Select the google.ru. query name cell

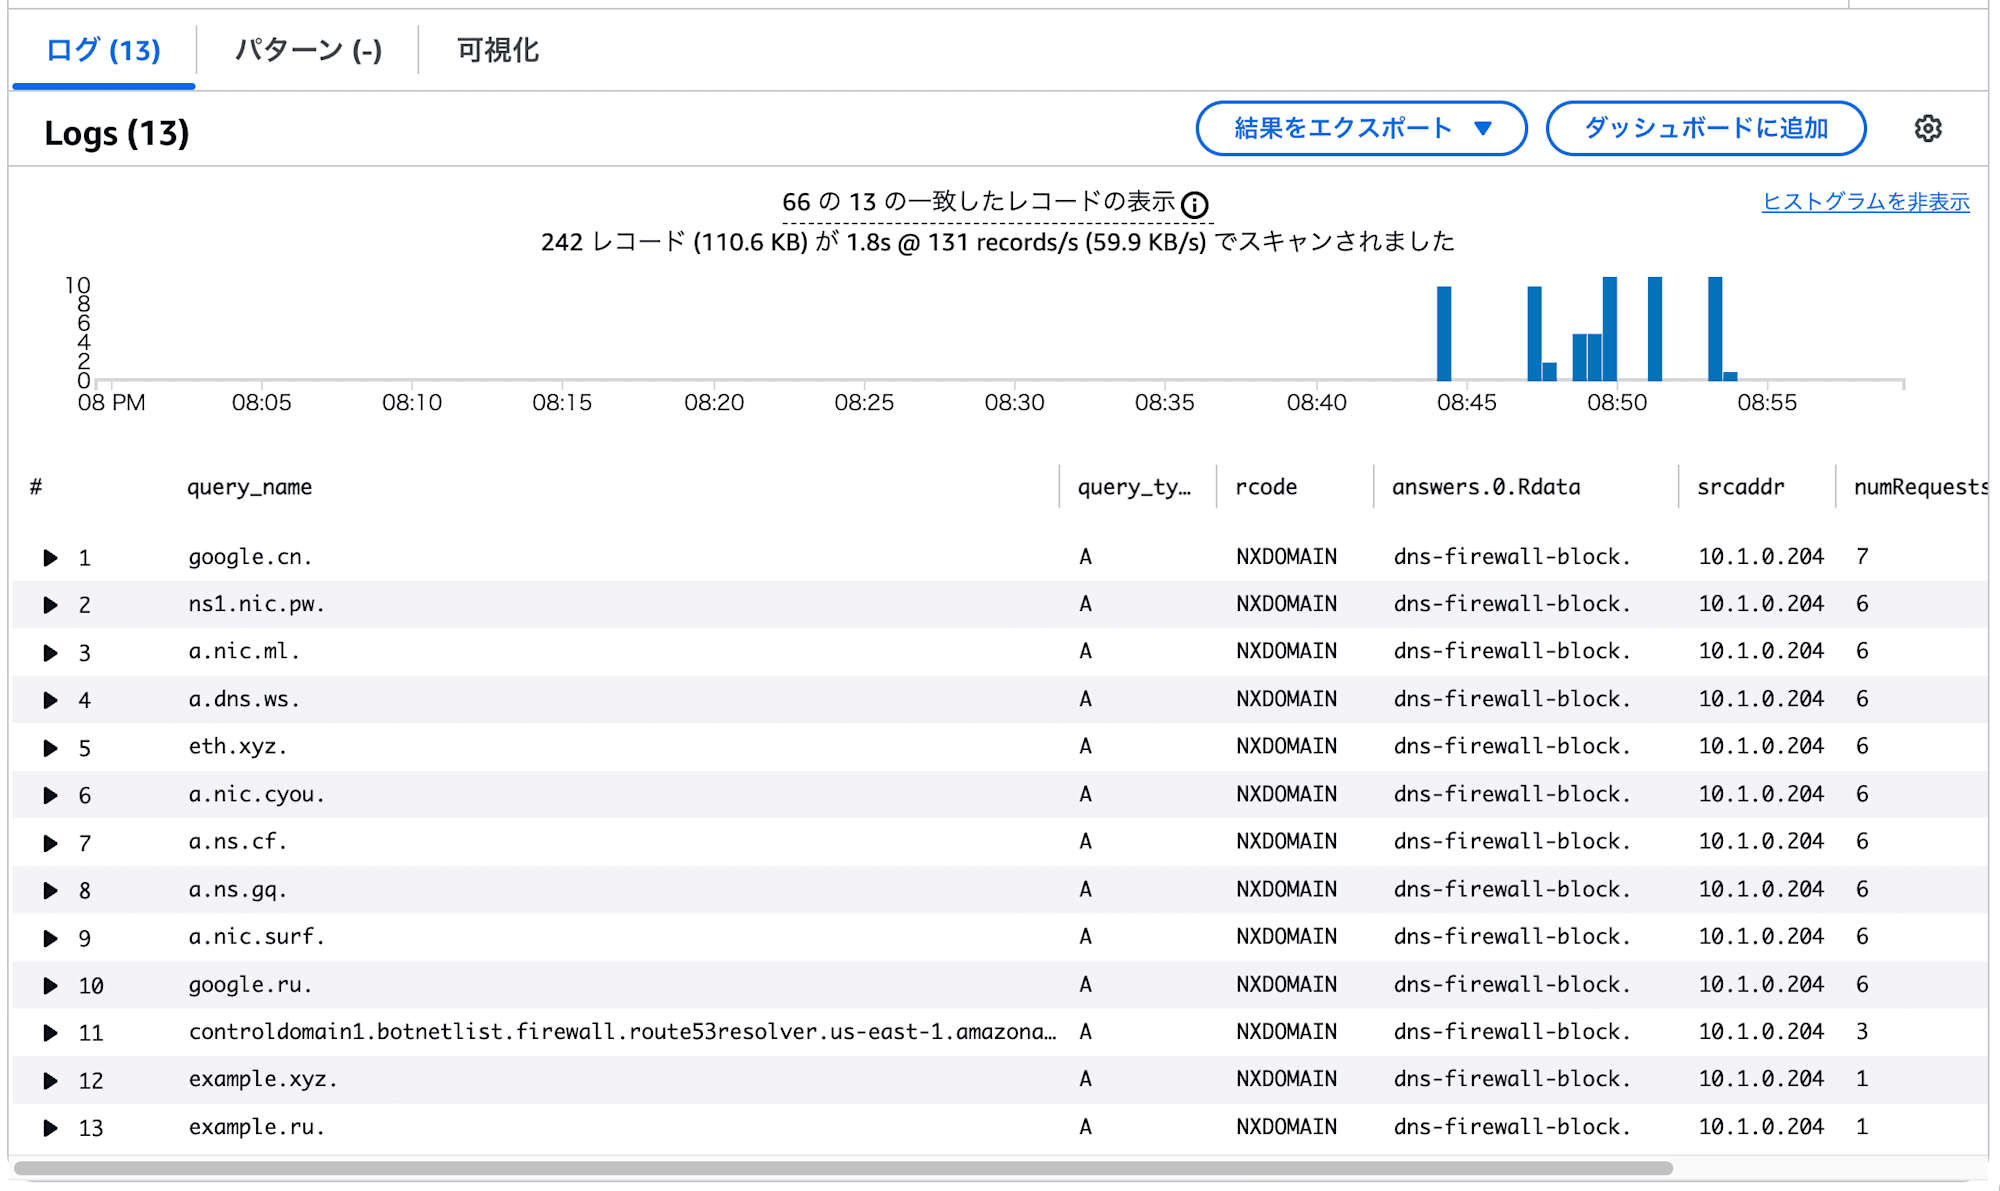251,984
